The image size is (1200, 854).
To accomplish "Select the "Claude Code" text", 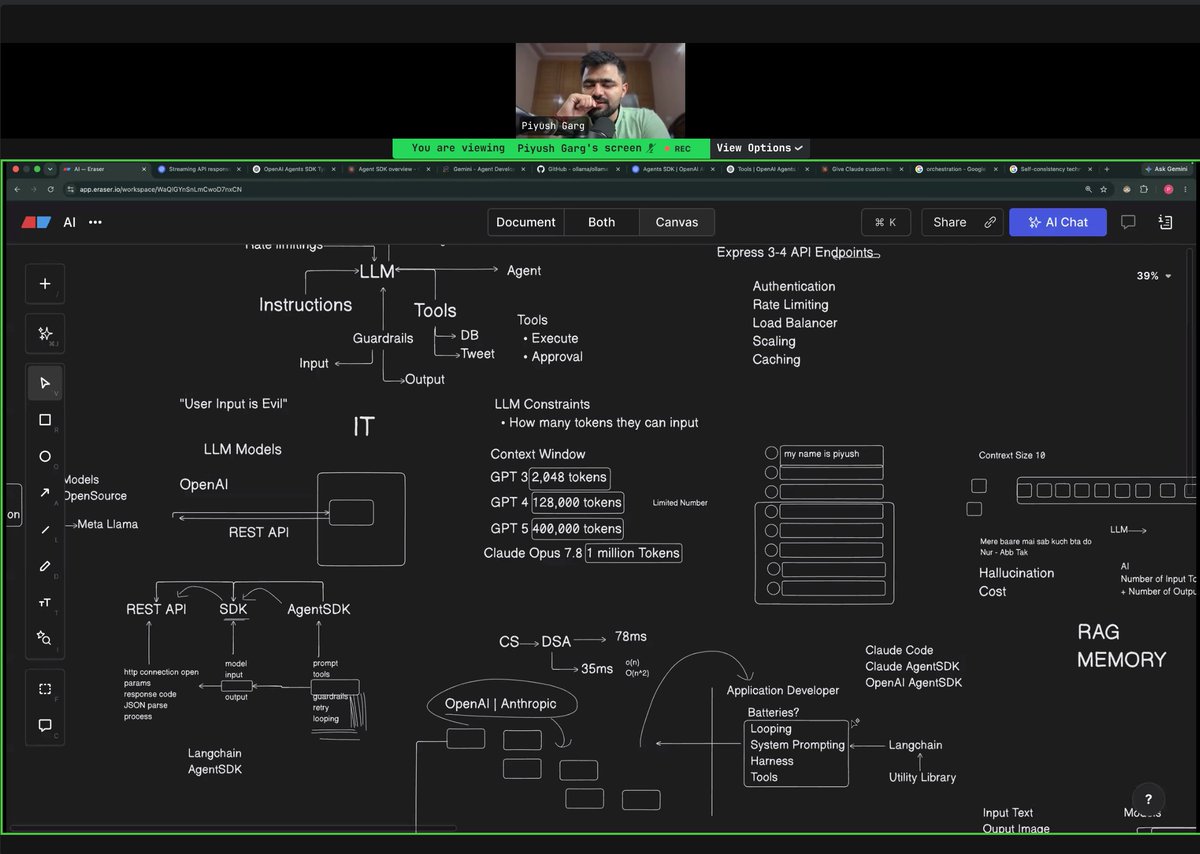I will point(899,650).
